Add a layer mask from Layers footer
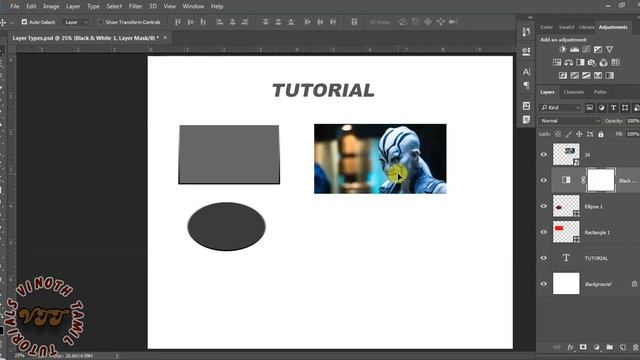 [583, 347]
